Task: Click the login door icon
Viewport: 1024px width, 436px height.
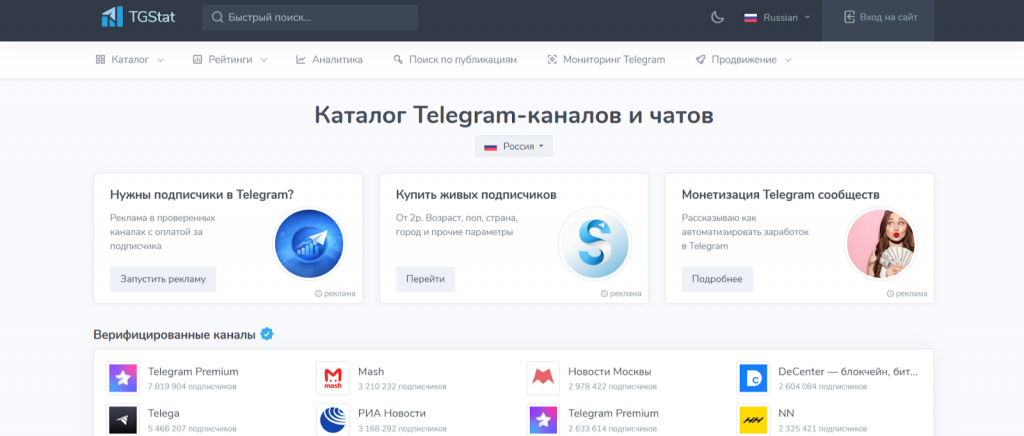Action: (849, 17)
